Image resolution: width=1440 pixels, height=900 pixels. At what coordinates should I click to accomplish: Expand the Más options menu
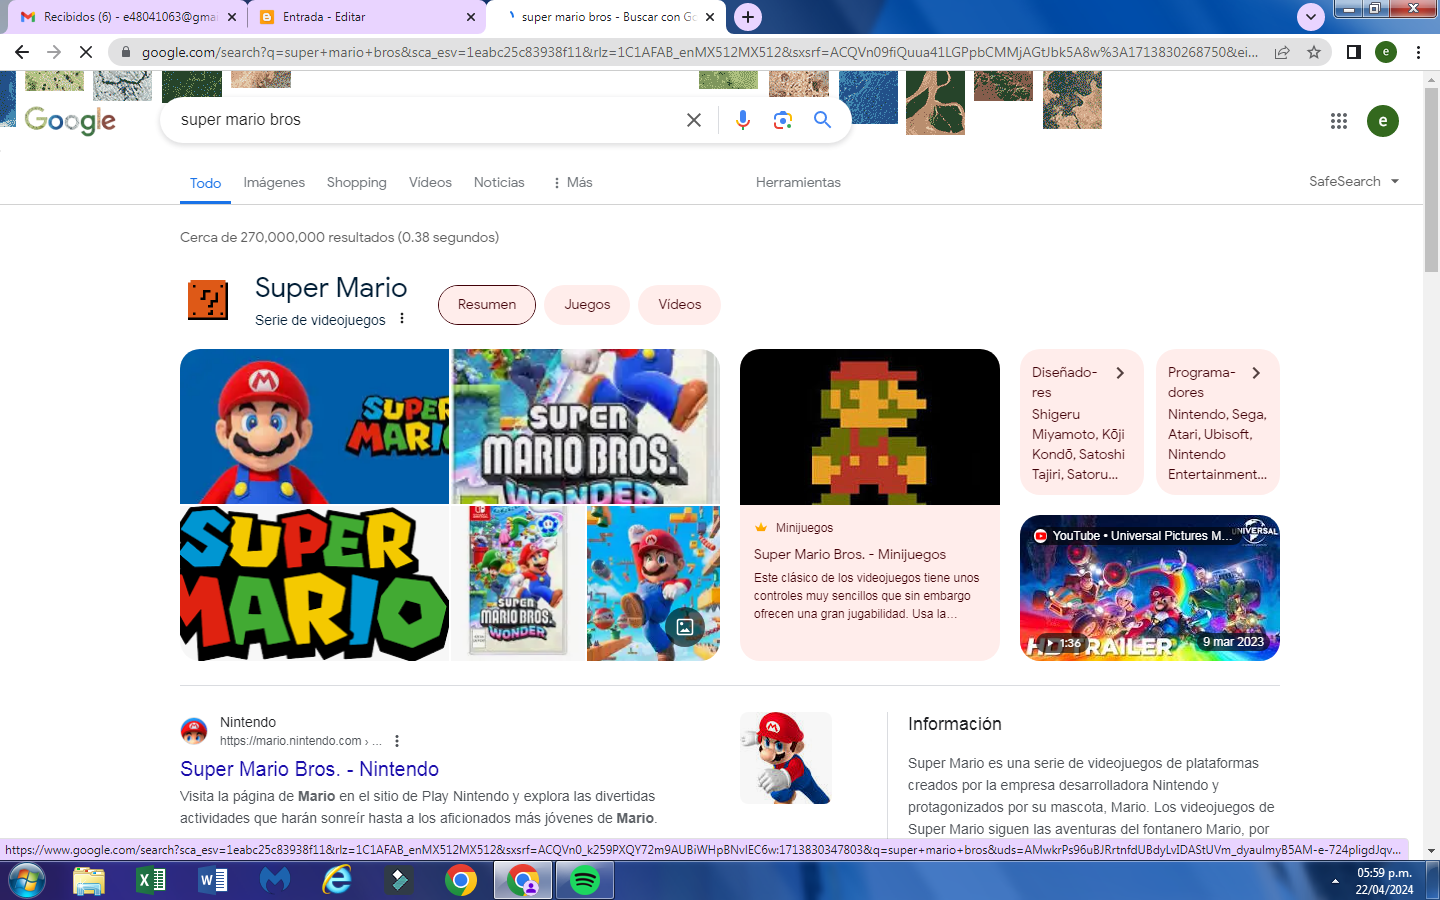point(572,182)
